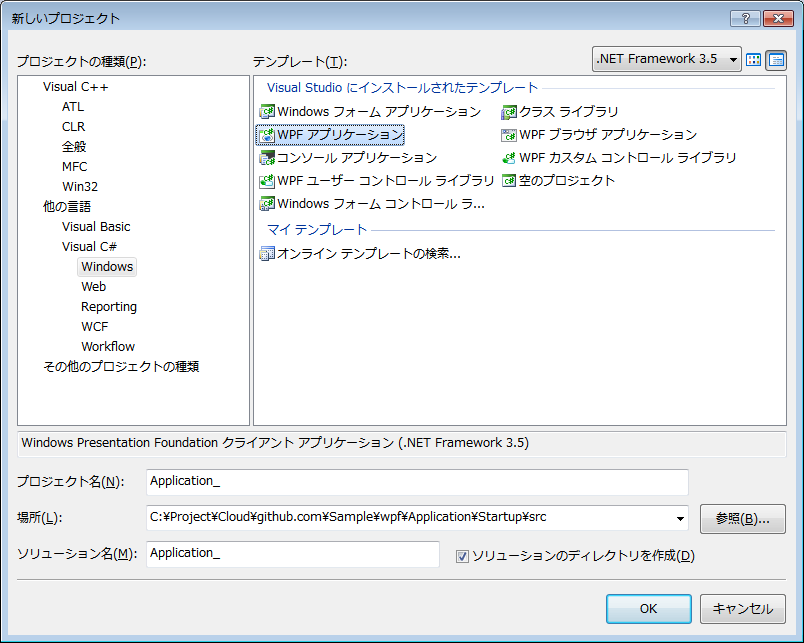
Task: Select MFC project type
Action: pyautogui.click(x=74, y=167)
